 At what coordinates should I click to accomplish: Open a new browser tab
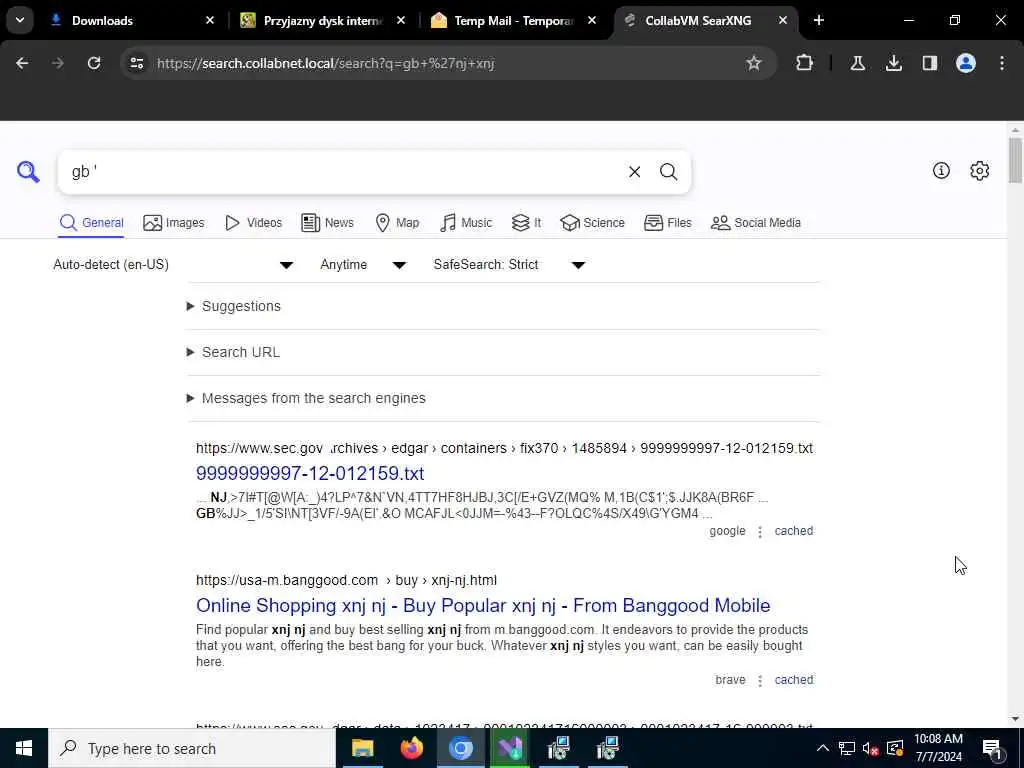click(818, 21)
